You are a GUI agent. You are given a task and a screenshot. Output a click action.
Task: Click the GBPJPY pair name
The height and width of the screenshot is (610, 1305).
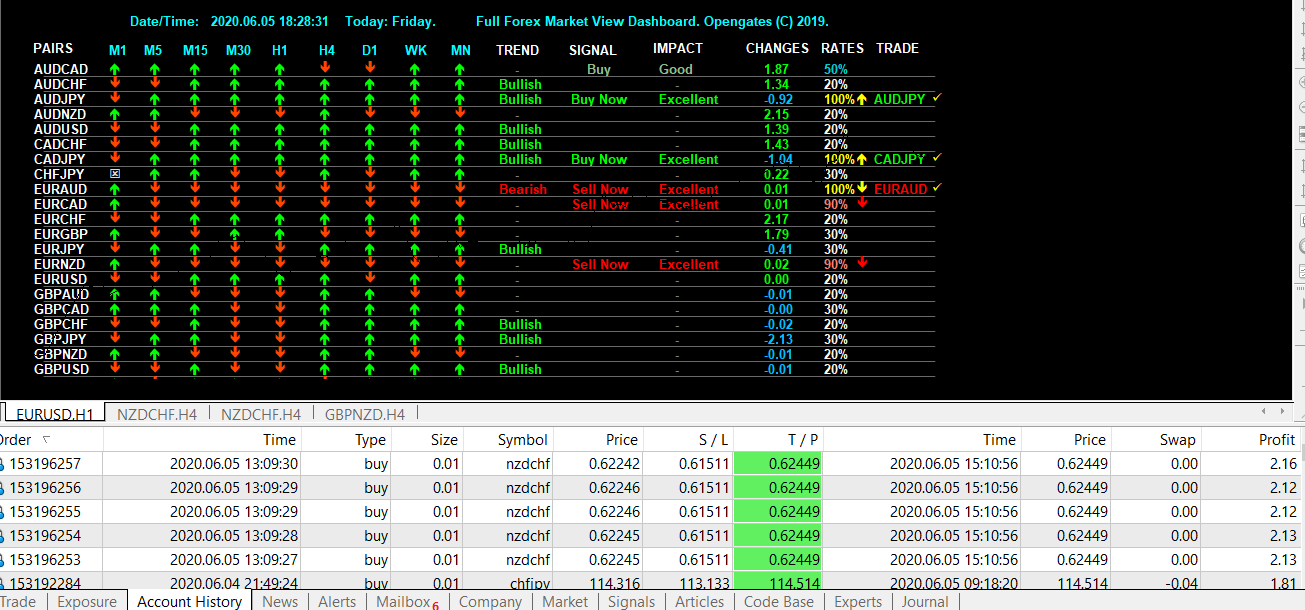59,340
